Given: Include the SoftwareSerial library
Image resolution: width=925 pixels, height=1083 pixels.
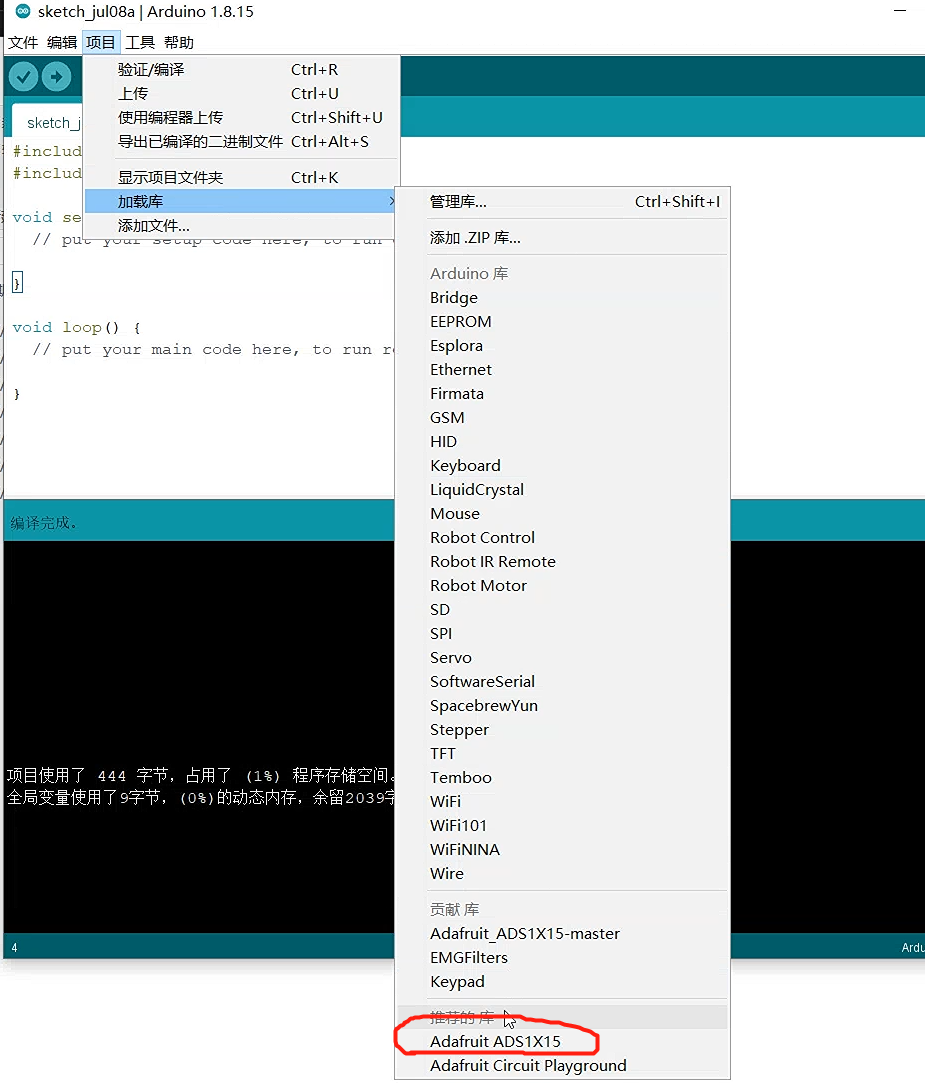Looking at the screenshot, I should tap(483, 681).
